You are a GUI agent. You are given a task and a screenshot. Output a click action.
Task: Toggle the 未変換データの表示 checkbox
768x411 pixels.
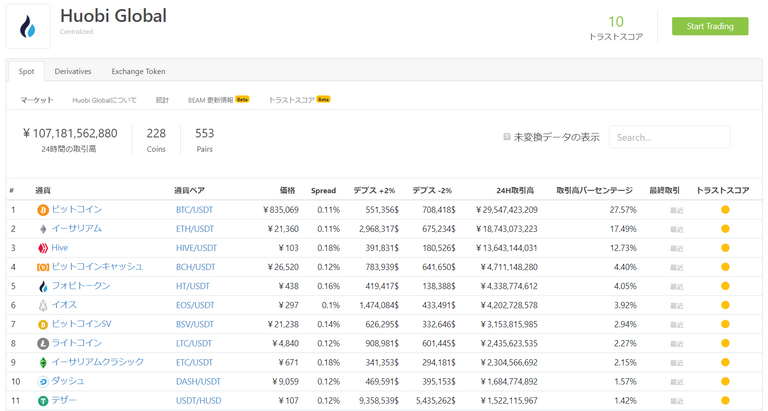coord(507,137)
